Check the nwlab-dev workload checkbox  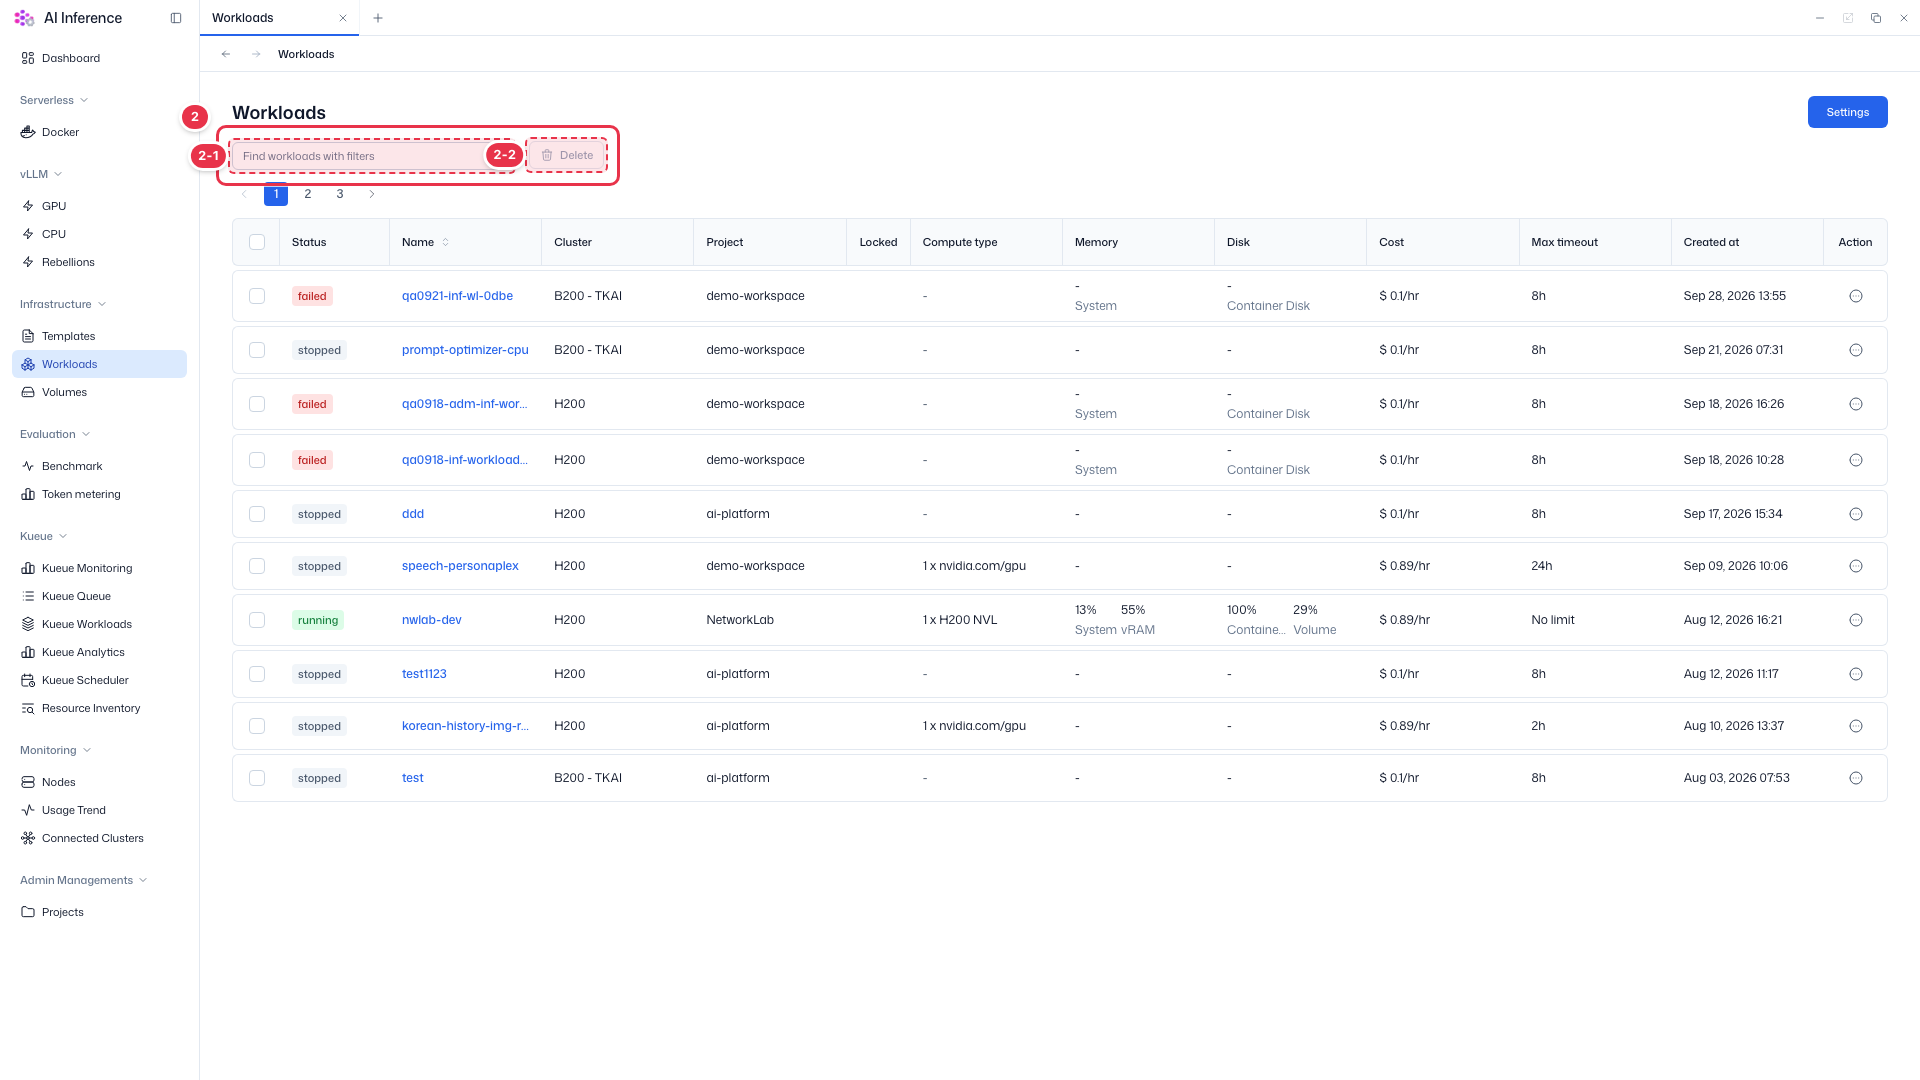click(257, 620)
